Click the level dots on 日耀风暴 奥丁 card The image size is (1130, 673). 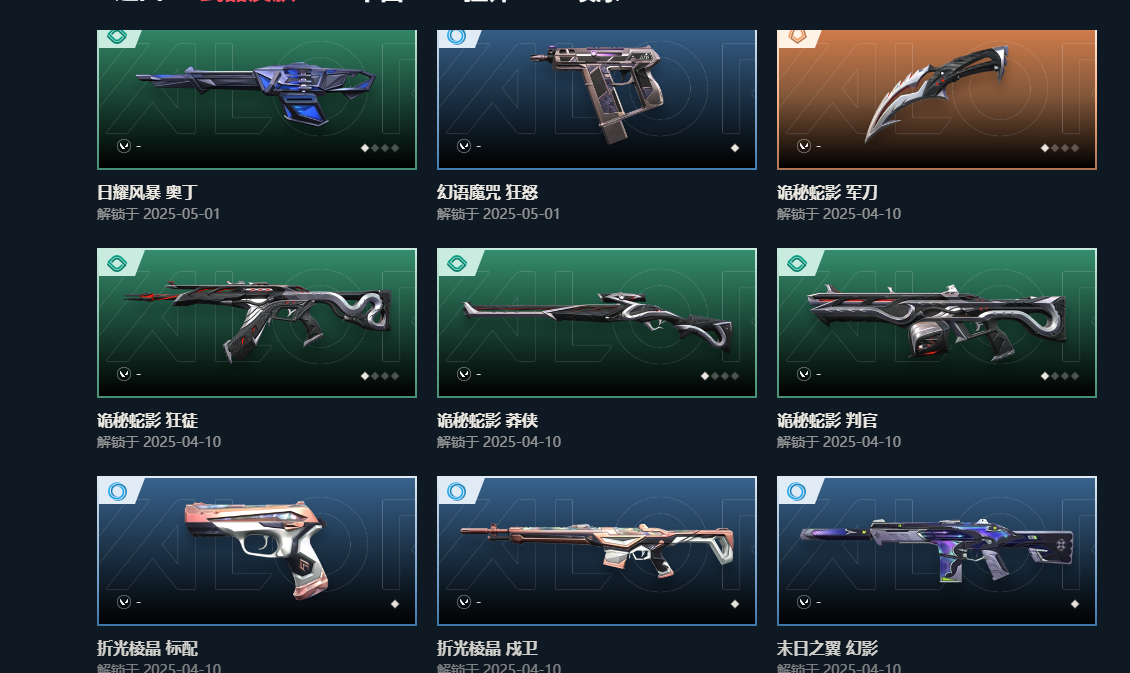pyautogui.click(x=380, y=148)
